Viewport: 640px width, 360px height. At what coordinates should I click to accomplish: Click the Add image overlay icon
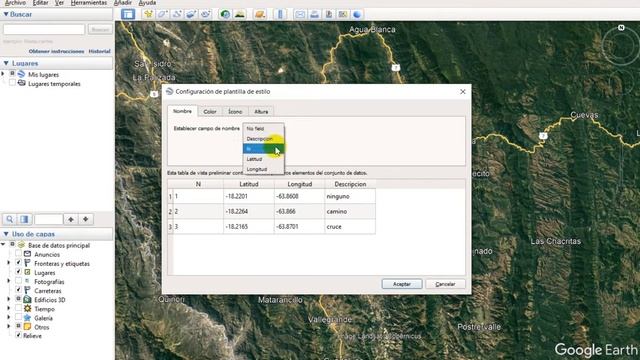point(191,14)
